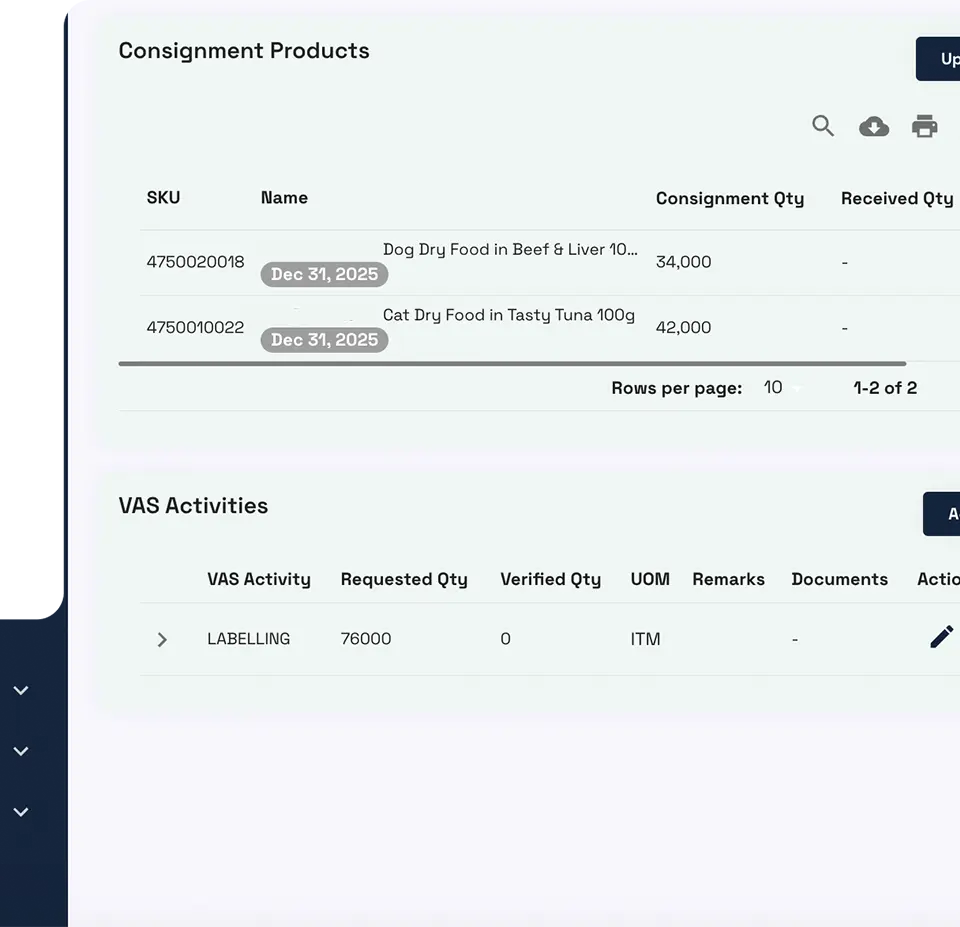Expand the middle sidebar navigation chevron
Viewport: 960px width, 927px height.
click(20, 751)
